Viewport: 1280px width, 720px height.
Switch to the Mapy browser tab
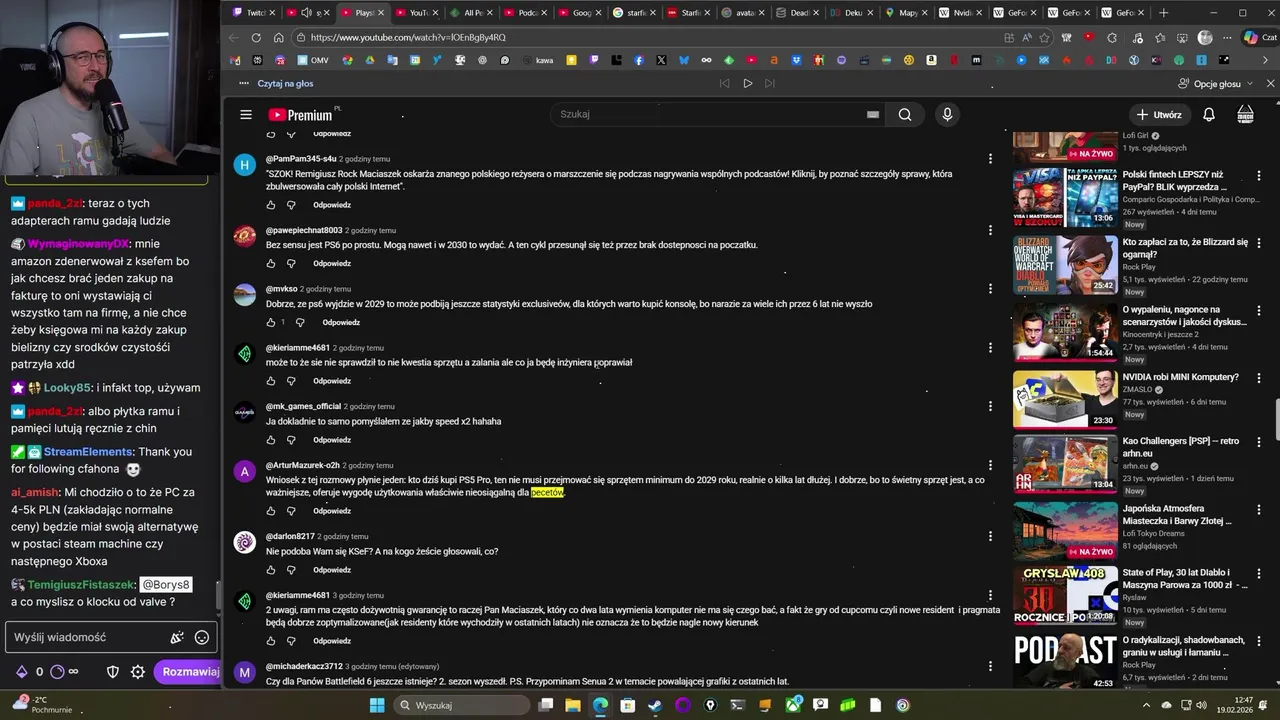point(907,13)
